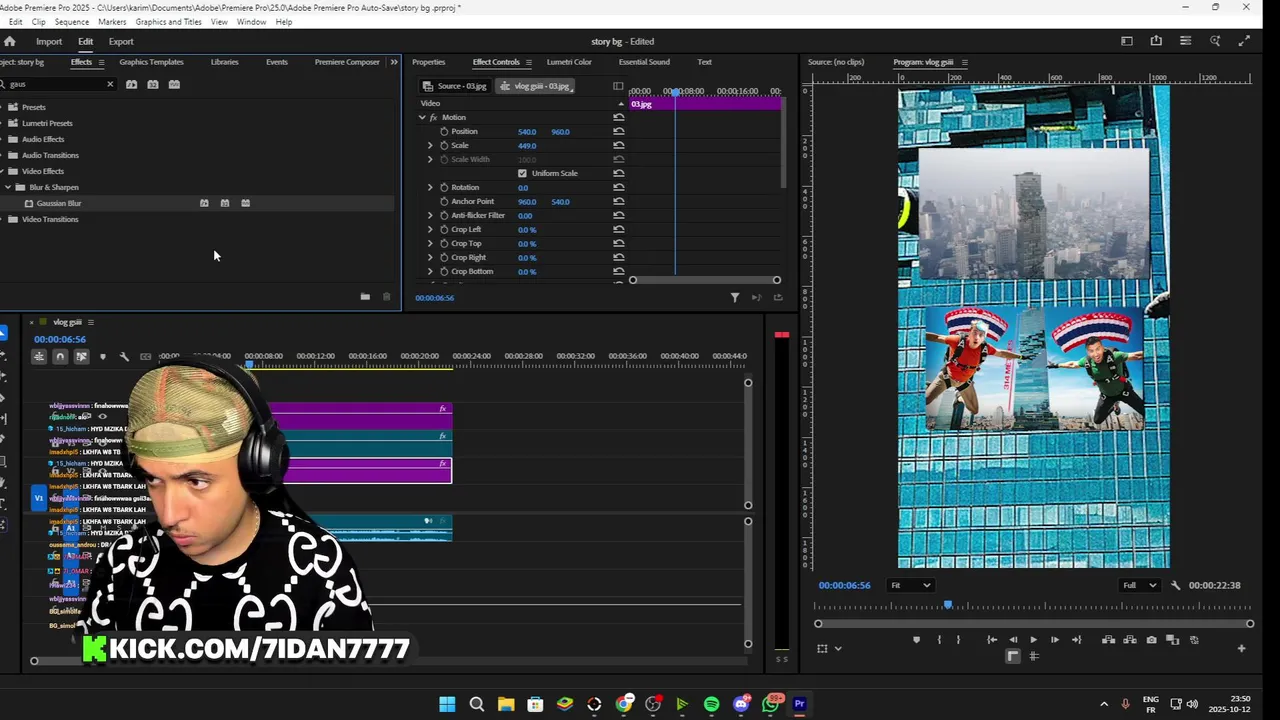Screen dimensions: 1280x720
Task: Filter by YUV Effects icon in search bar
Action: click(174, 84)
